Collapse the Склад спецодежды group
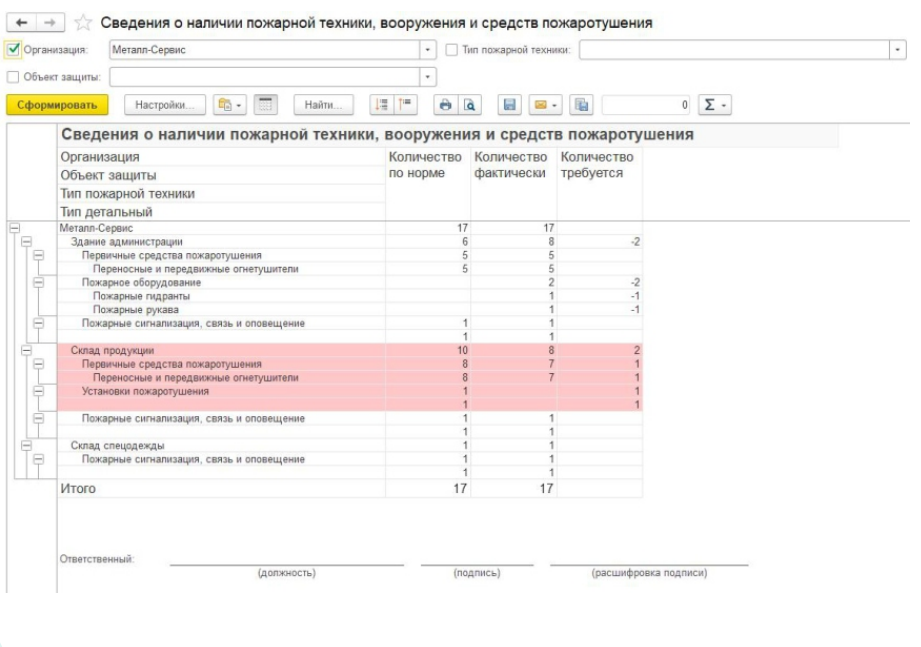The height and width of the screenshot is (647, 921). (26, 446)
